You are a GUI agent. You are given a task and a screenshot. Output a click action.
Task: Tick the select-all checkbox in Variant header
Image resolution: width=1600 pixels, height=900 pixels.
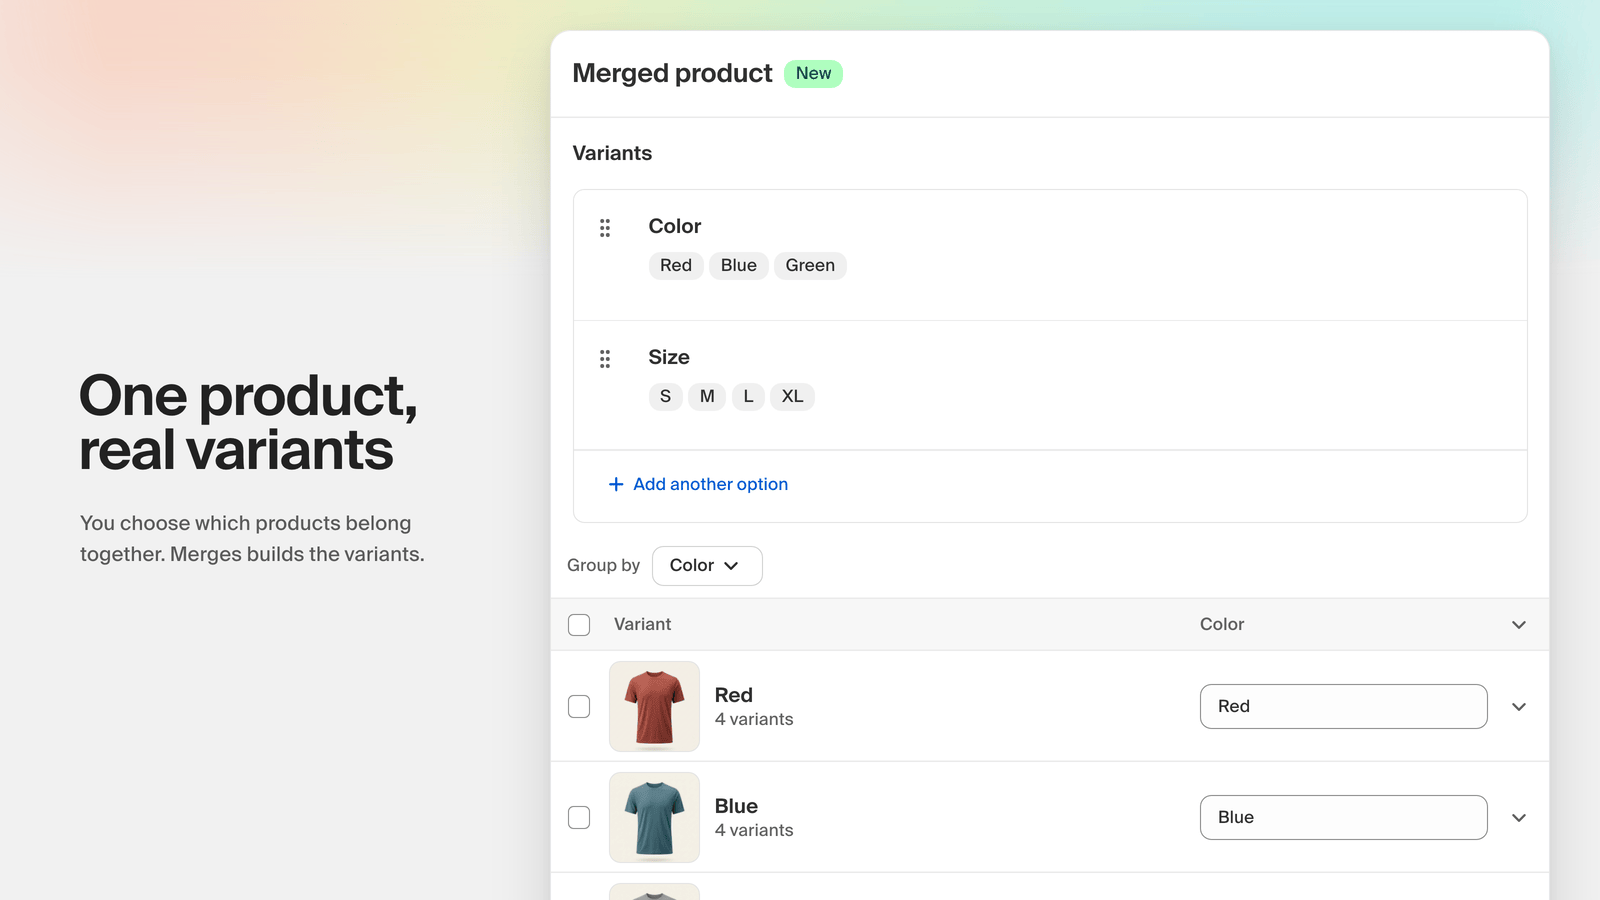579,625
